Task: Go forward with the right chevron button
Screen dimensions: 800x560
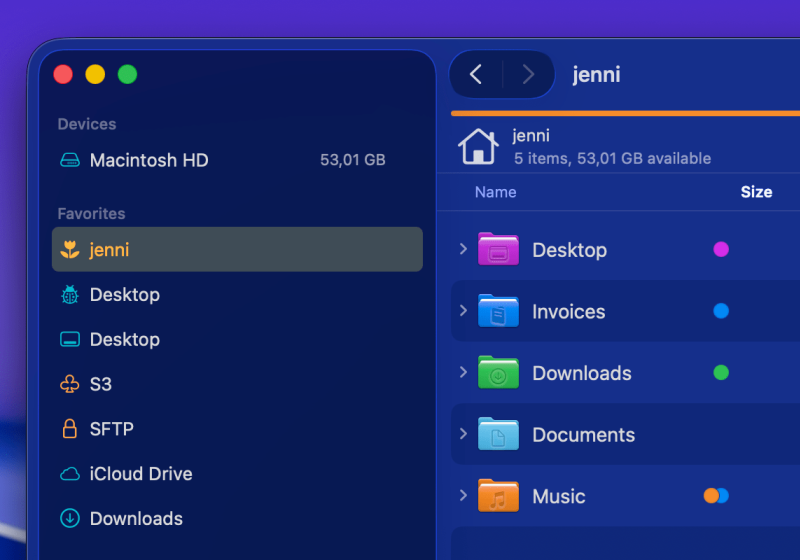Action: pos(529,74)
